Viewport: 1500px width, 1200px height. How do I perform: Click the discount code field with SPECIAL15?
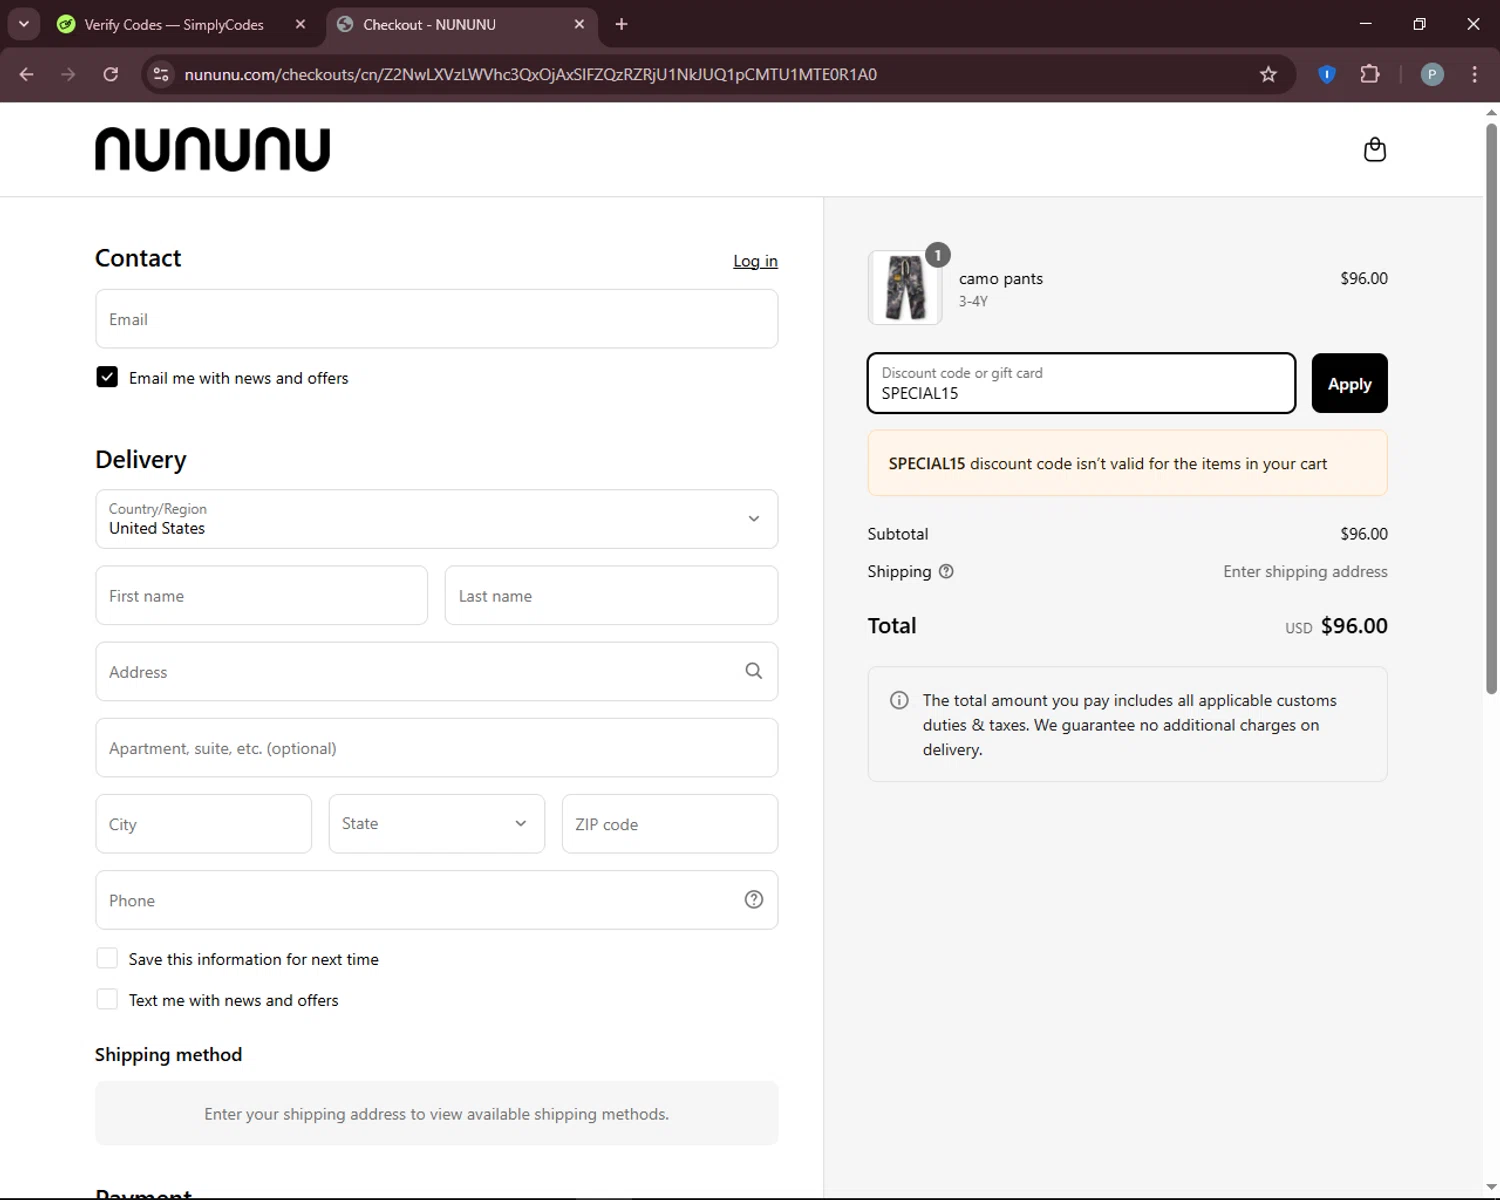tap(1081, 383)
